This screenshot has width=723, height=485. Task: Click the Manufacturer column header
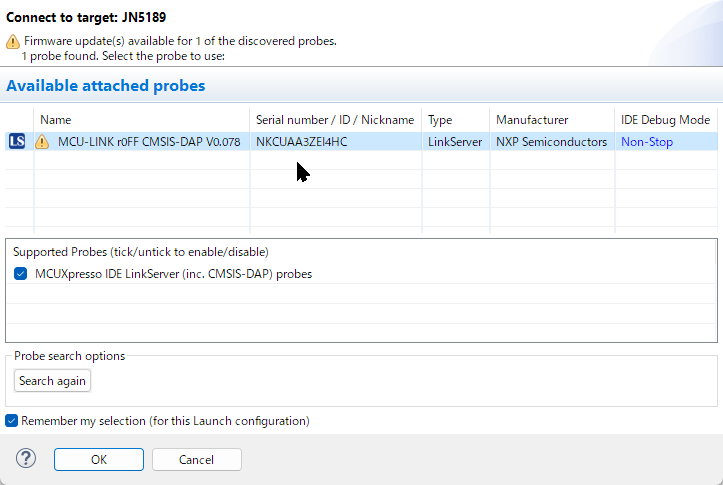(532, 120)
